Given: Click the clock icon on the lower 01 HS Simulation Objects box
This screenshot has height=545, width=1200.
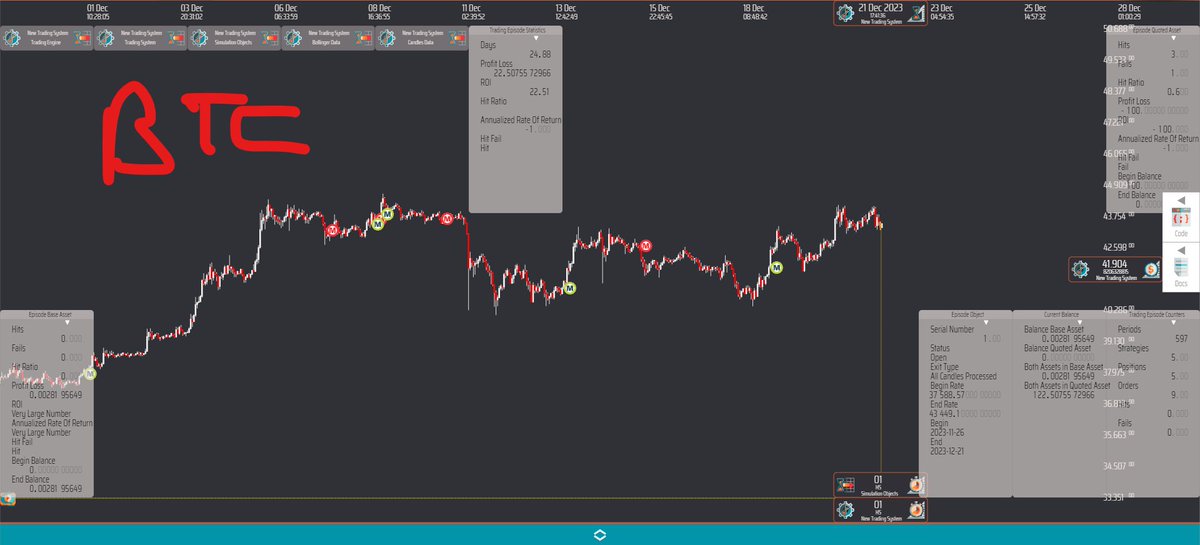Looking at the screenshot, I should 915,485.
